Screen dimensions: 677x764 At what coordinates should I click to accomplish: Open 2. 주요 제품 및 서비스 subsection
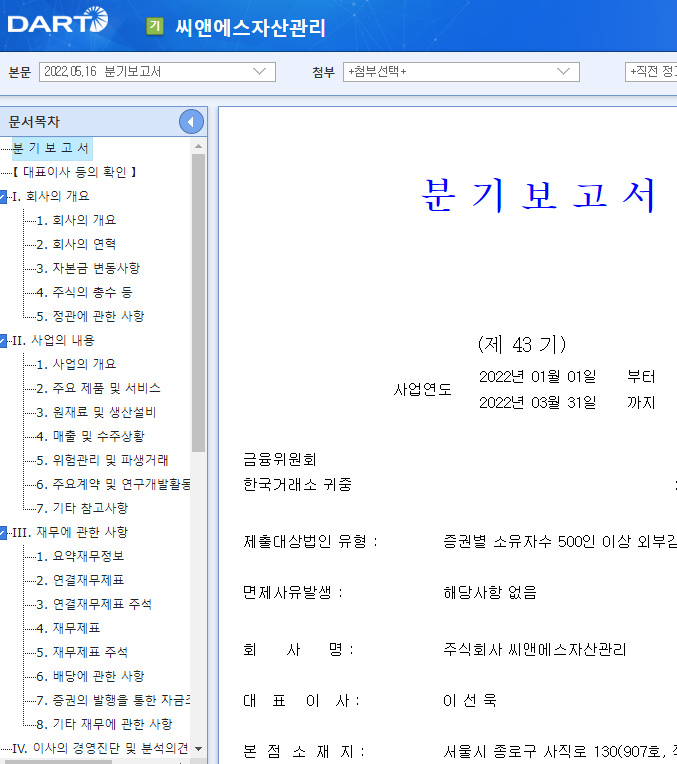[98, 388]
